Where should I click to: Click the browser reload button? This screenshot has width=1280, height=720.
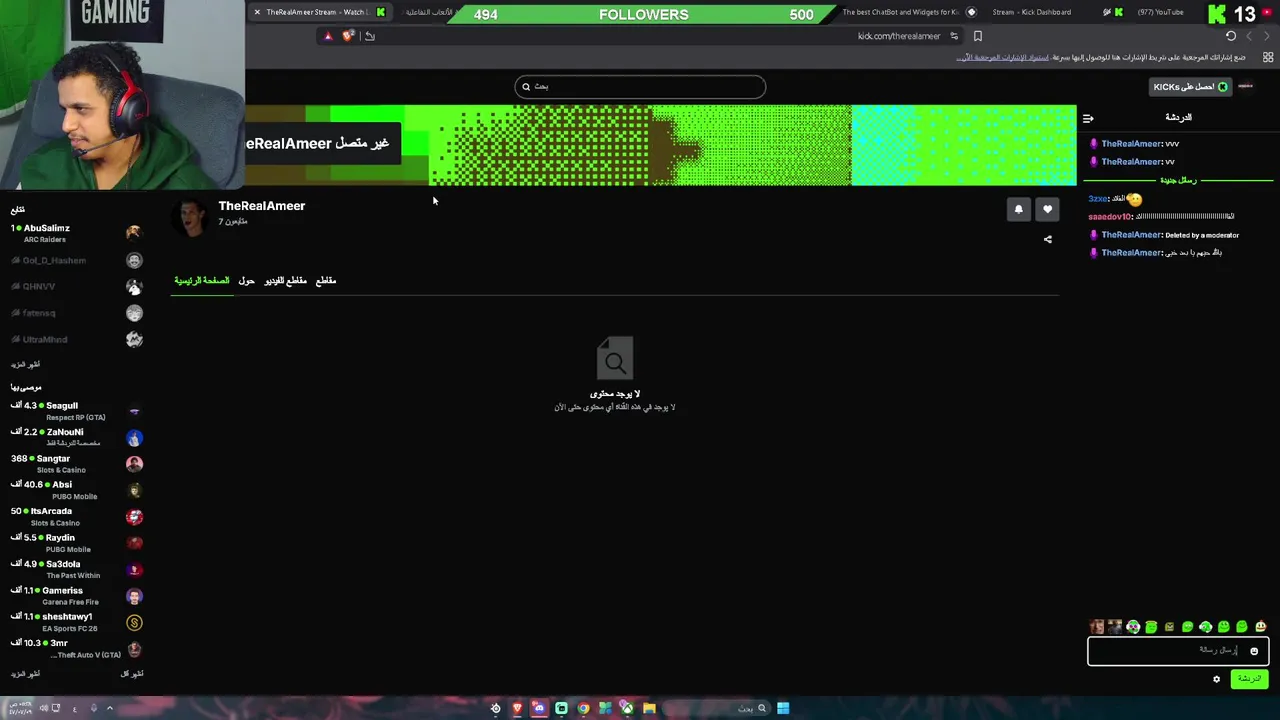click(x=1231, y=36)
